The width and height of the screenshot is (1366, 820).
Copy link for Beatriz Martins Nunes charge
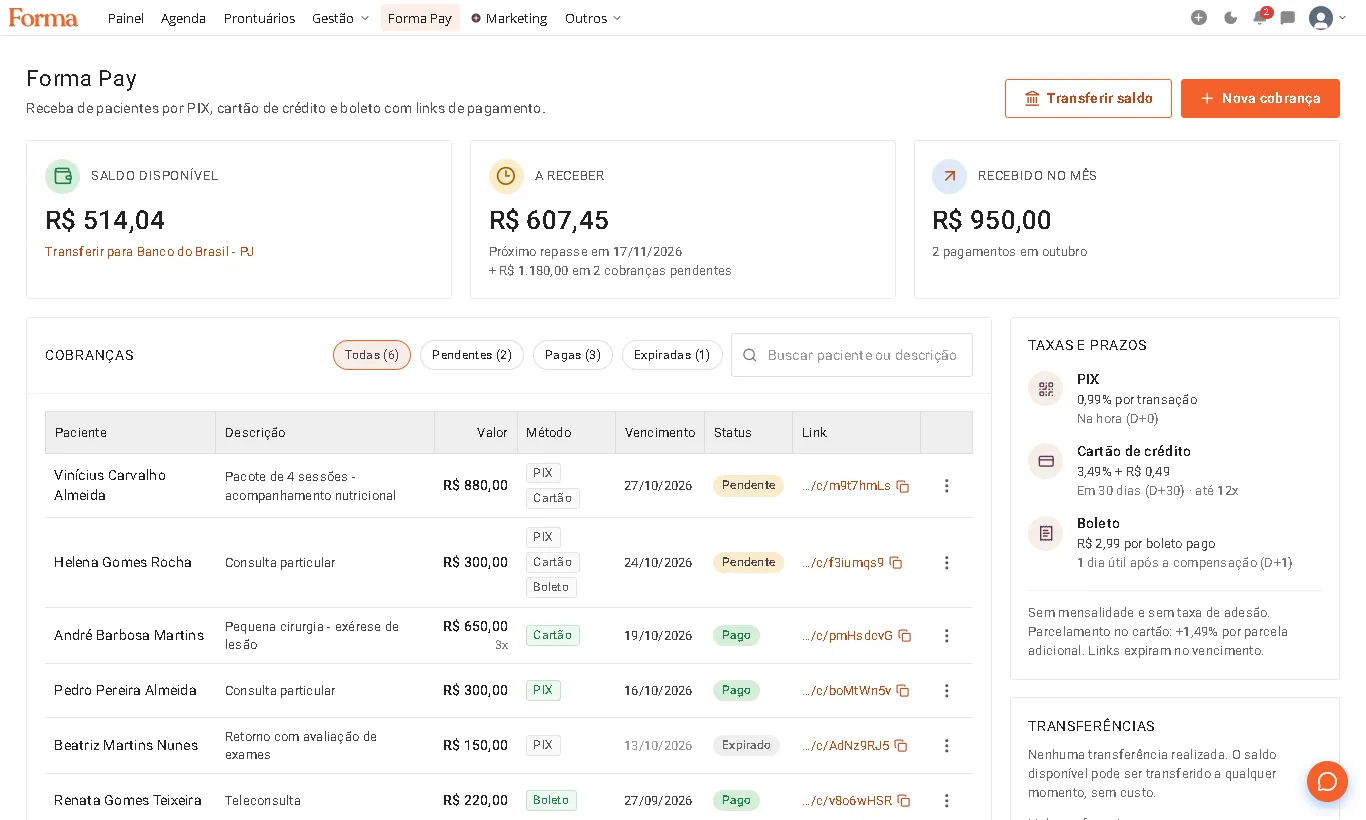900,746
